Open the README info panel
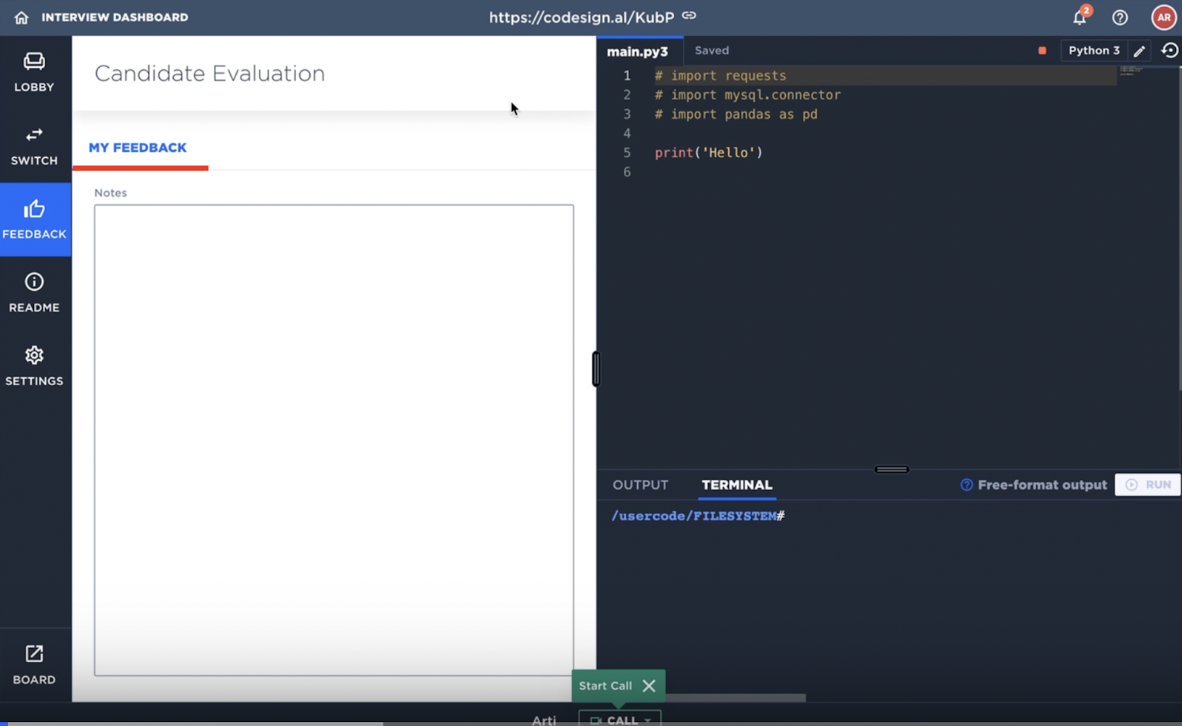The width and height of the screenshot is (1182, 726). 34,292
